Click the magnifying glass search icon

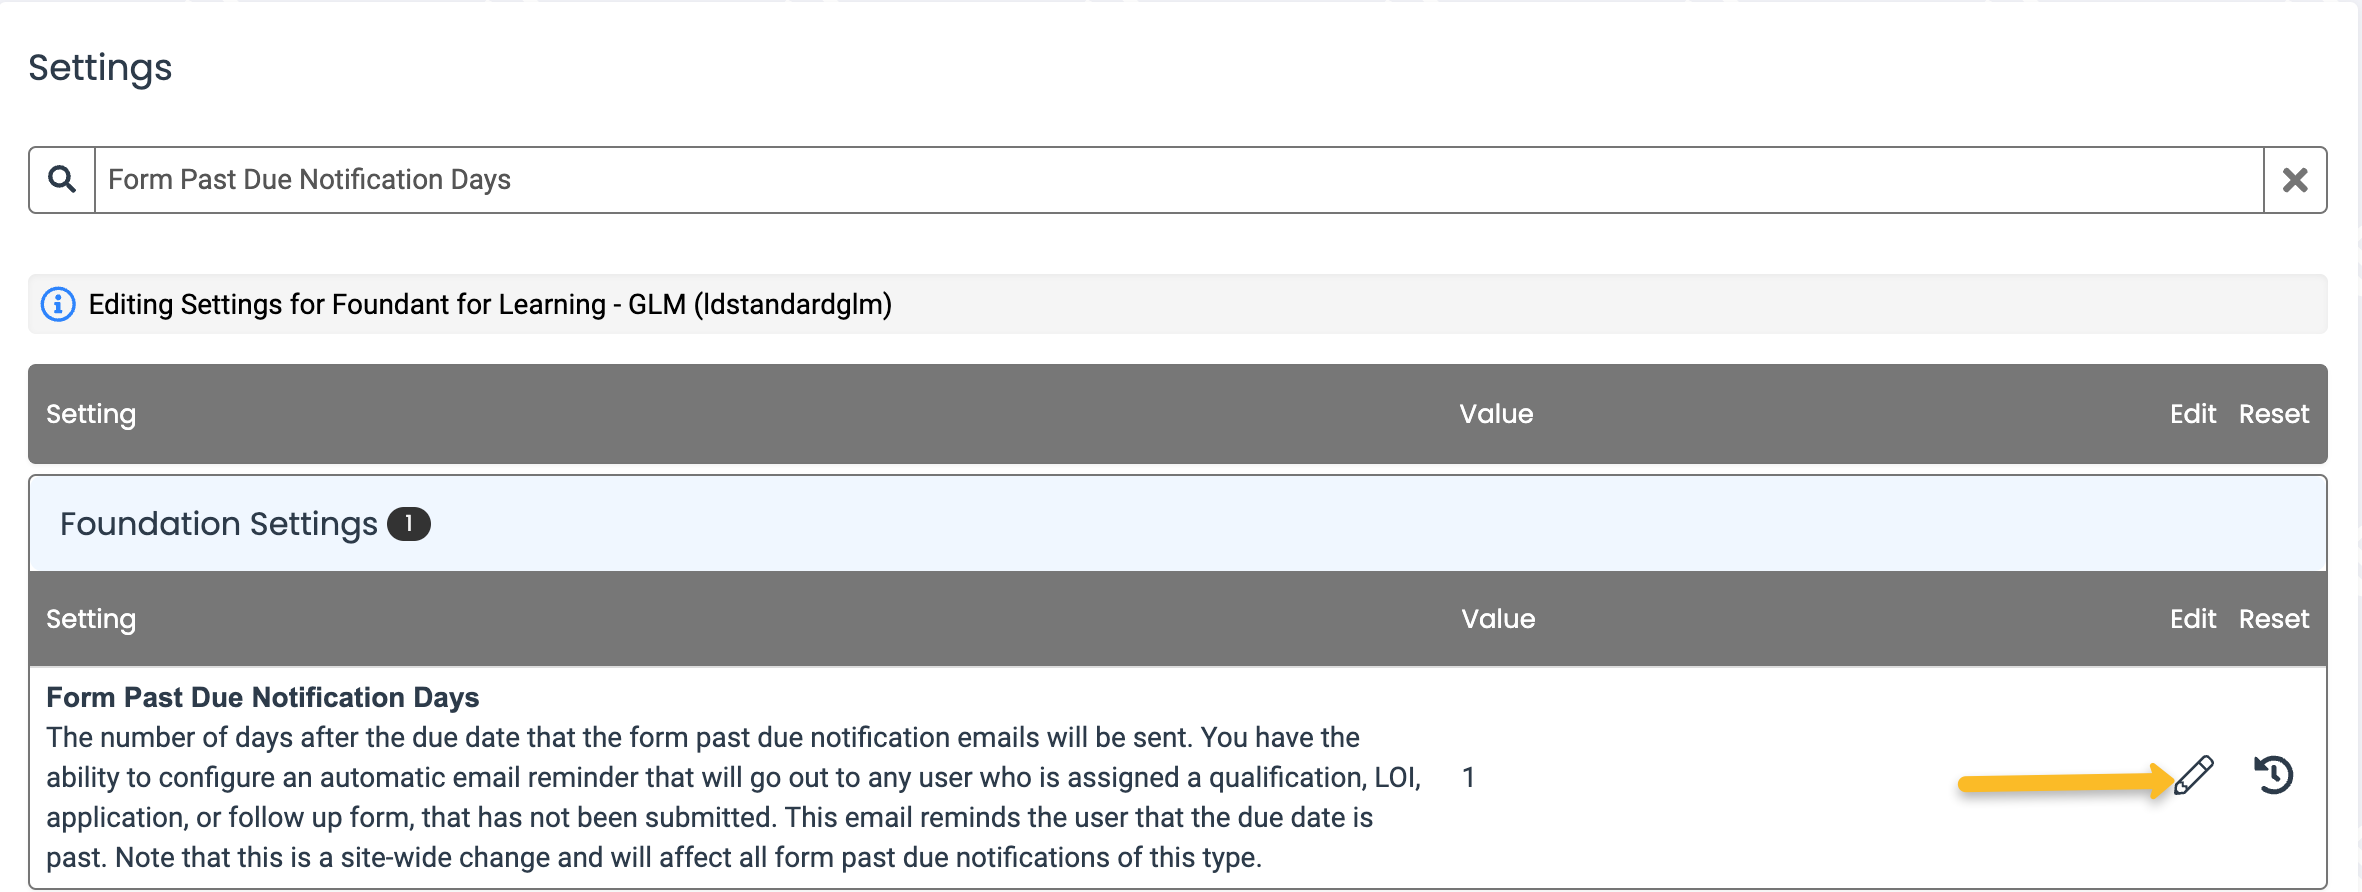coord(62,180)
